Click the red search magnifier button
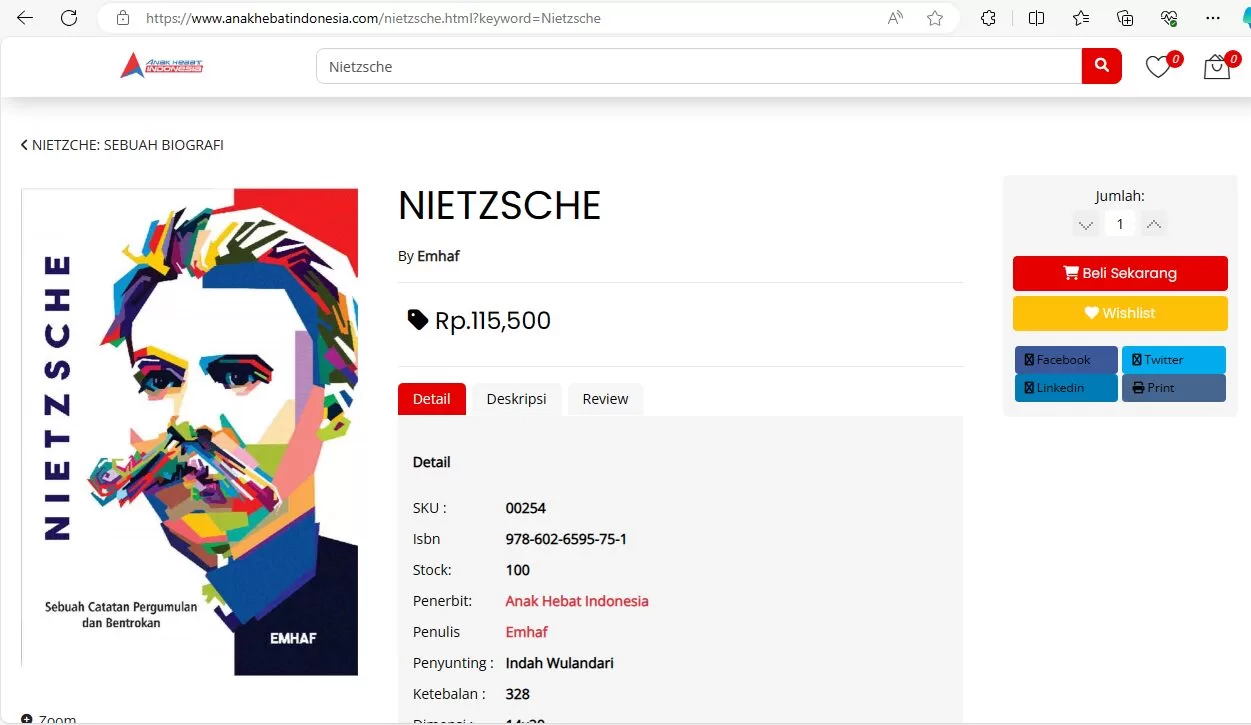Viewport: 1251px width, 725px height. click(x=1101, y=66)
